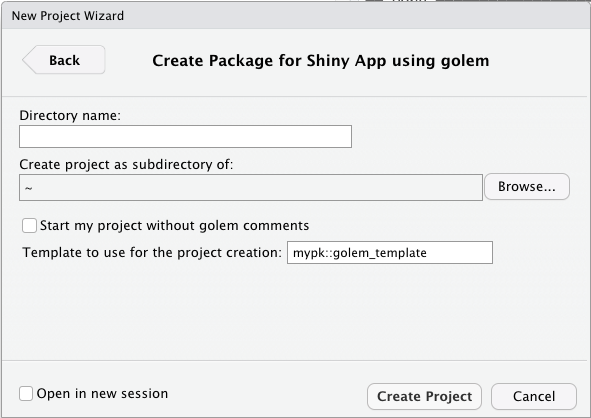Click the 'Directory name:' label
This screenshot has height=418, width=591.
pyautogui.click(x=70, y=115)
